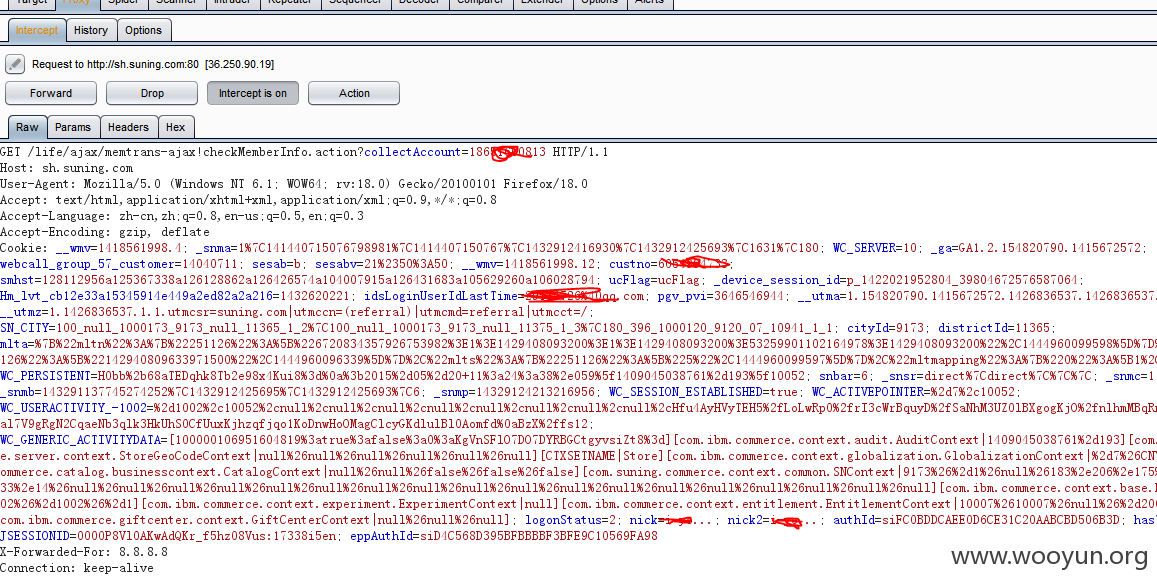Screen dimensions: 1157x585
Task: Click the WC_SESSION_ESTABLISHED cookie name
Action: tap(688, 392)
